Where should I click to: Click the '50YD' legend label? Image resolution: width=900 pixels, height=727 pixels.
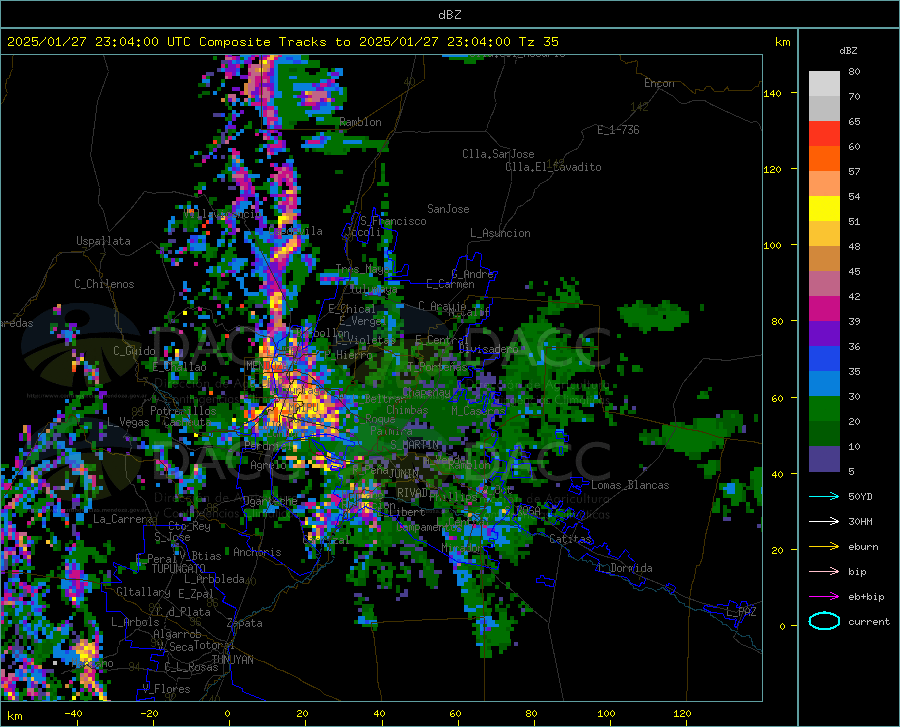pos(860,496)
